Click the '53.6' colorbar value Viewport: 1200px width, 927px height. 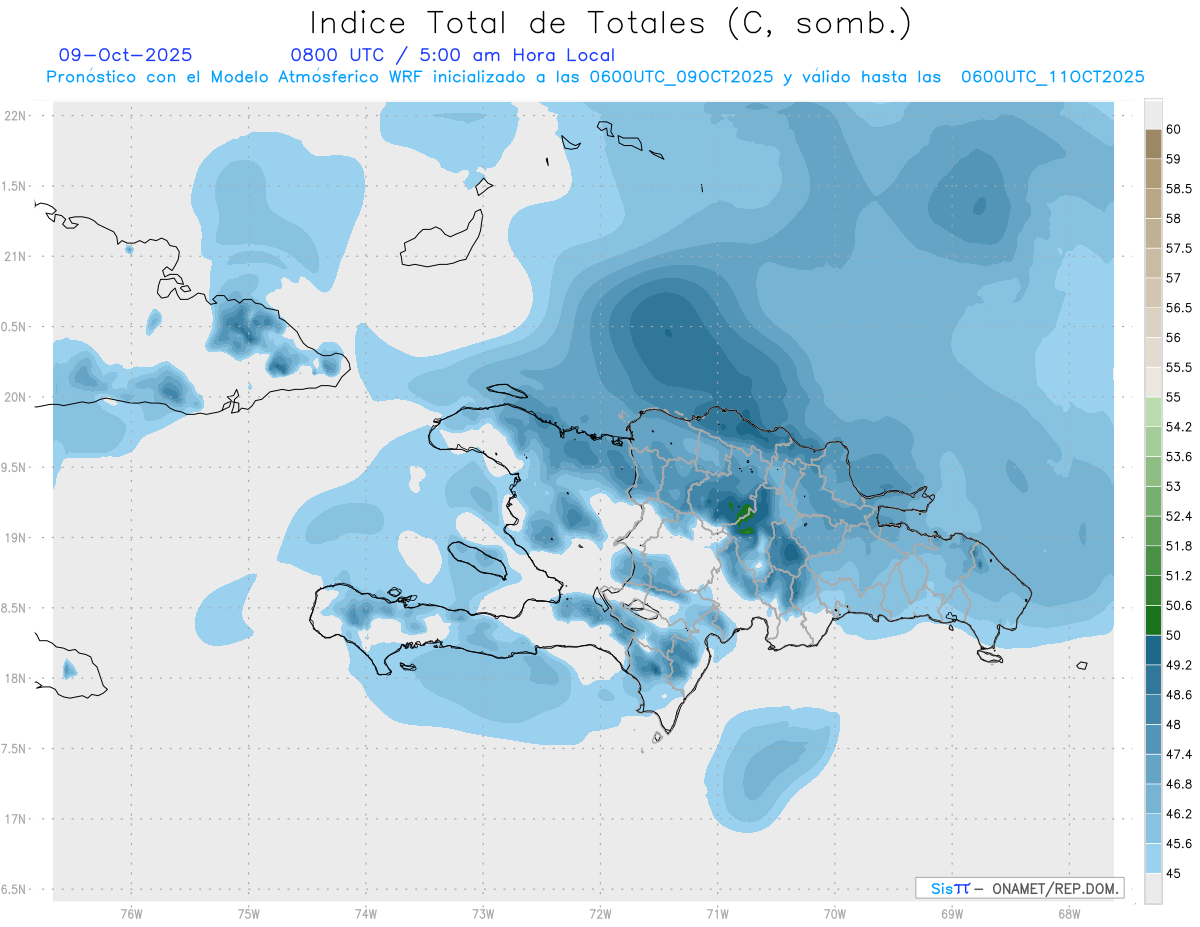pos(1180,456)
